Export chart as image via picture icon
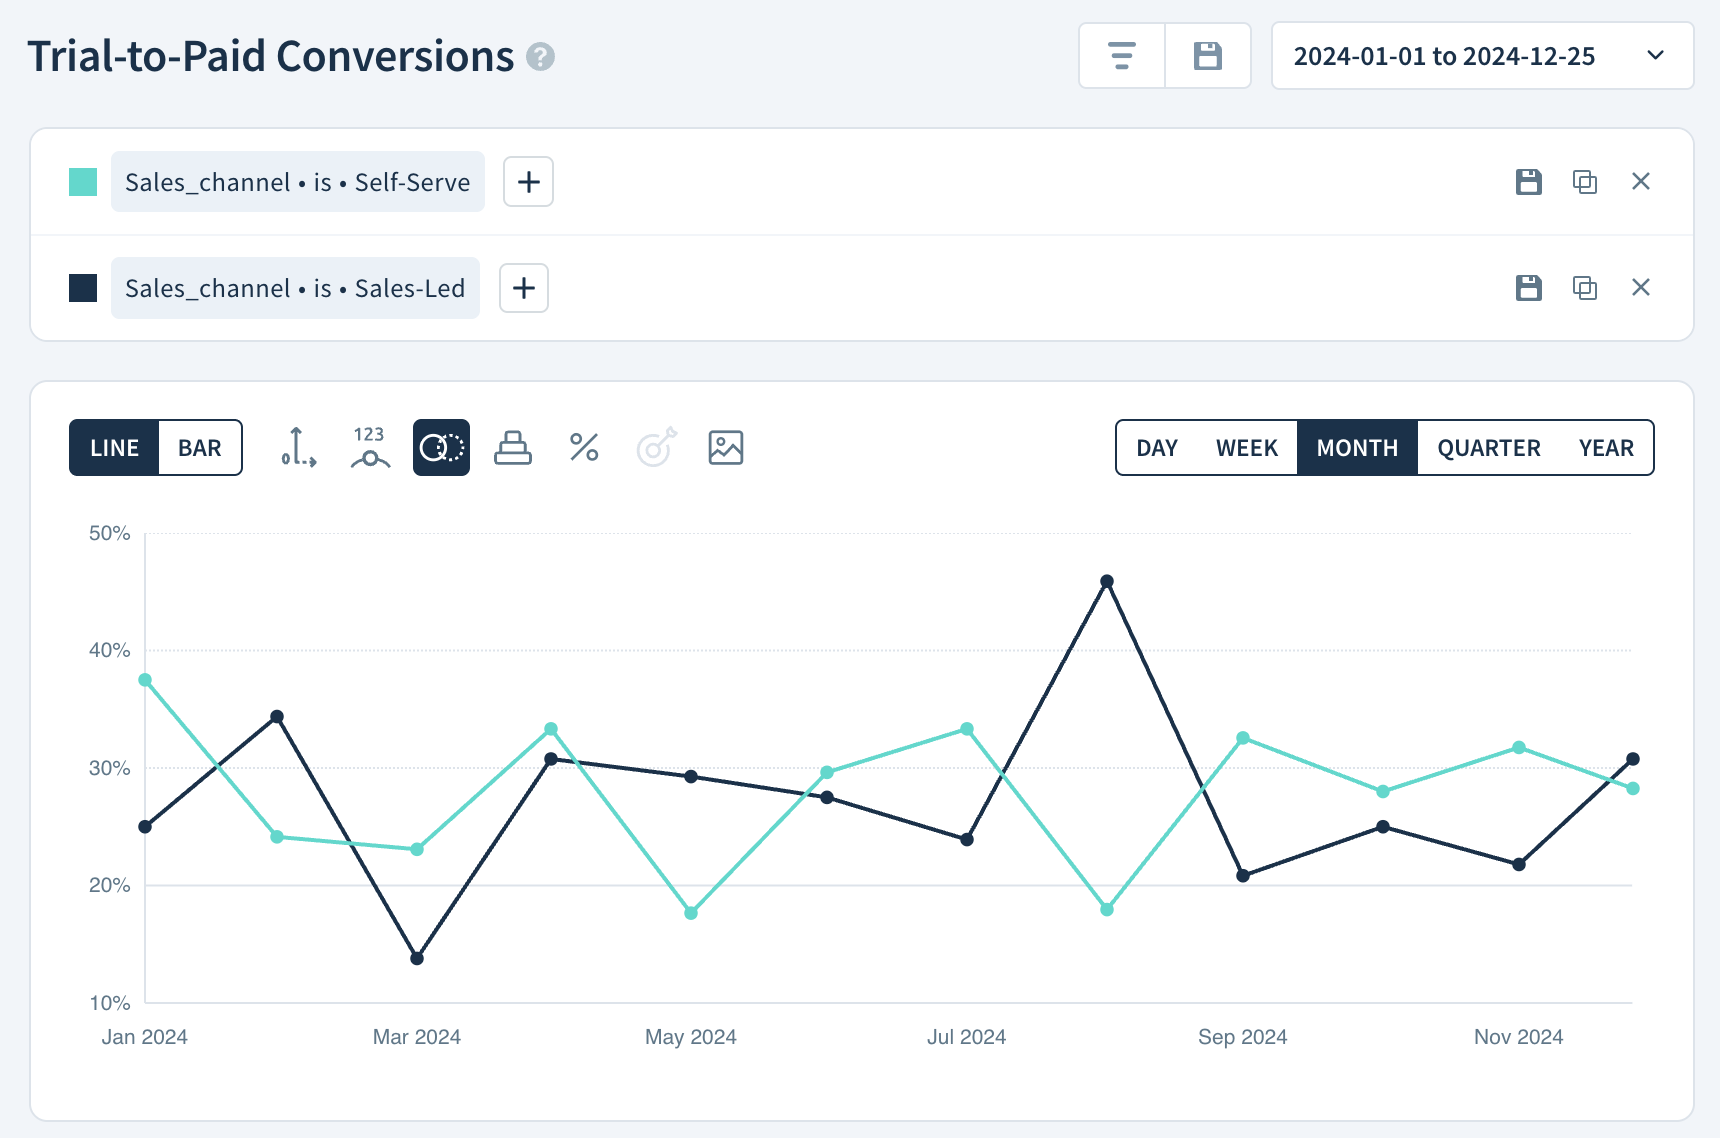Image resolution: width=1720 pixels, height=1138 pixels. pyautogui.click(x=725, y=448)
